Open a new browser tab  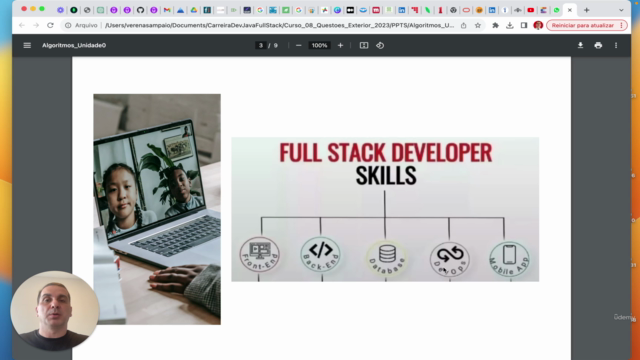click(x=587, y=10)
